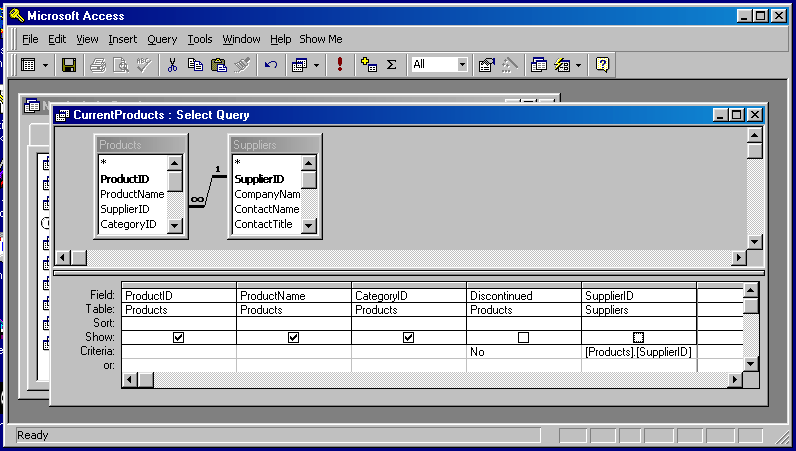Image resolution: width=796 pixels, height=451 pixels.
Task: Open the Query menu
Action: pyautogui.click(x=162, y=39)
